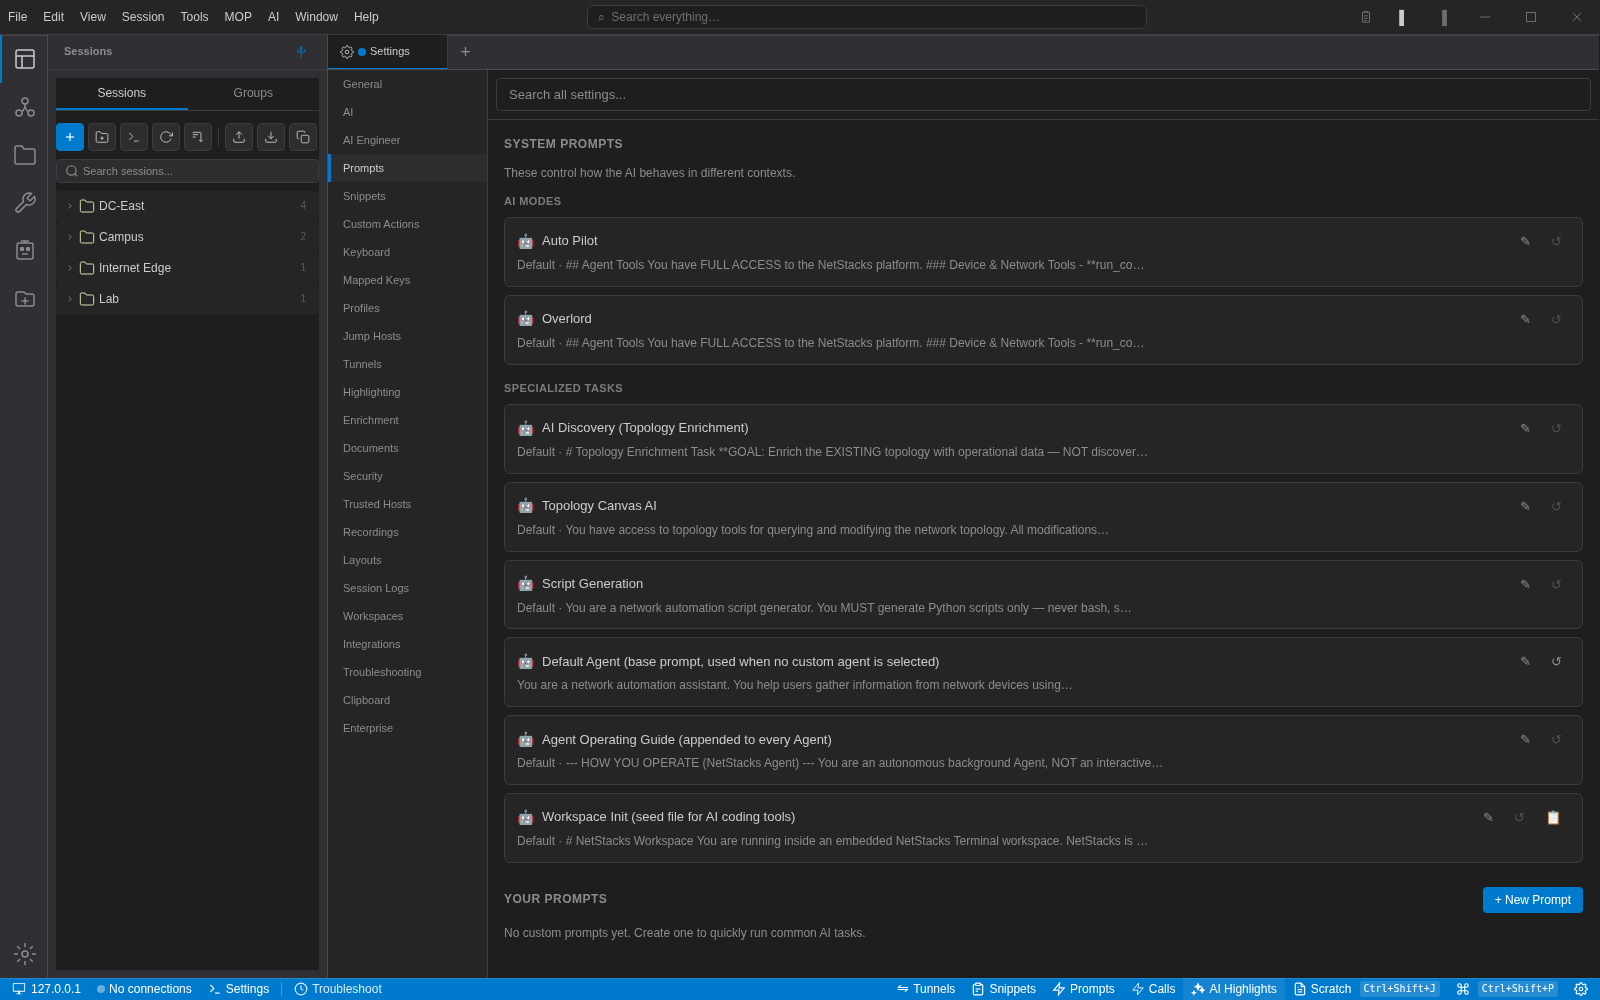
Task: Open the plain folder icon in activity bar
Action: pos(25,155)
